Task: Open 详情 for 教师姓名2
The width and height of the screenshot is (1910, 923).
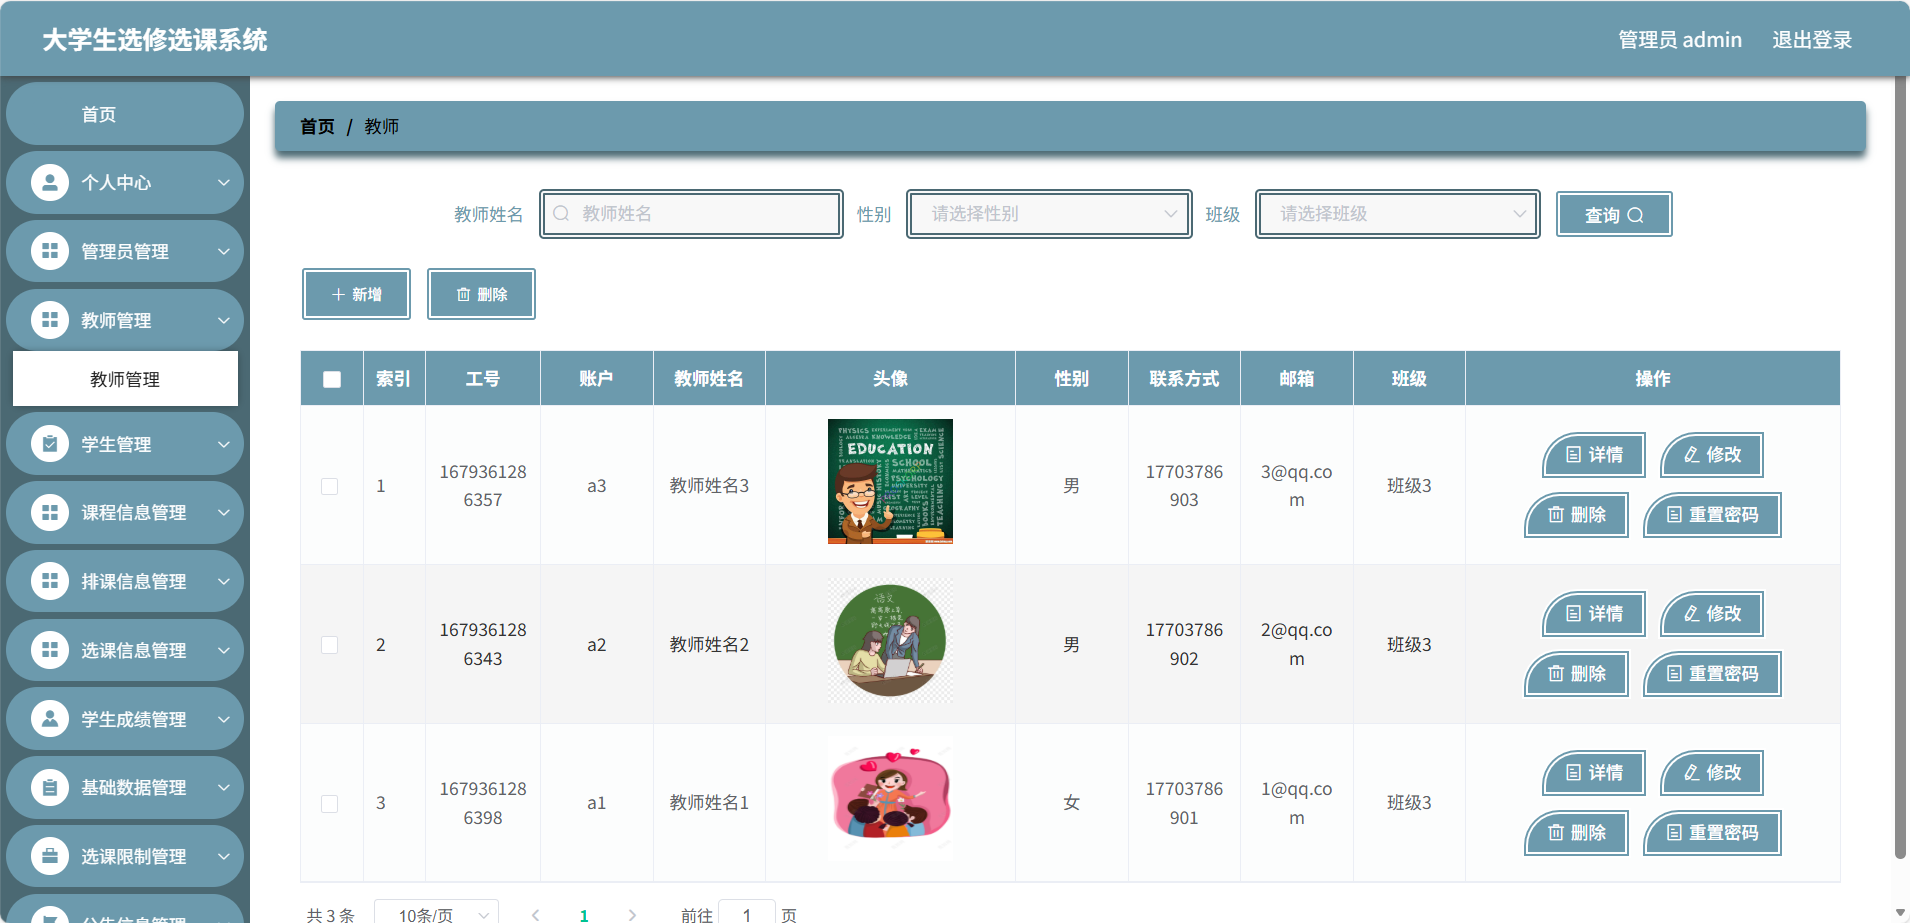Action: (1594, 614)
